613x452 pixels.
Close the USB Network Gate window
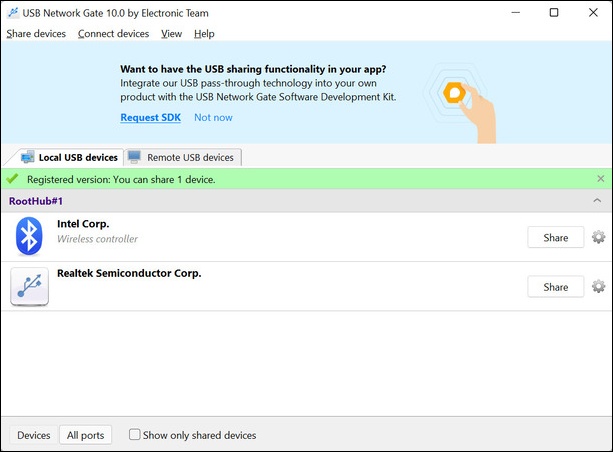click(x=593, y=13)
